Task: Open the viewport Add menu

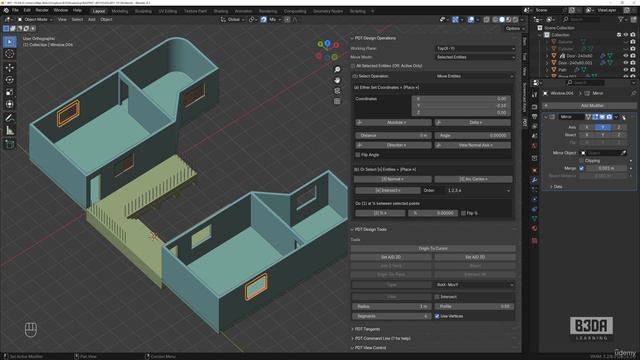Action: click(x=91, y=20)
